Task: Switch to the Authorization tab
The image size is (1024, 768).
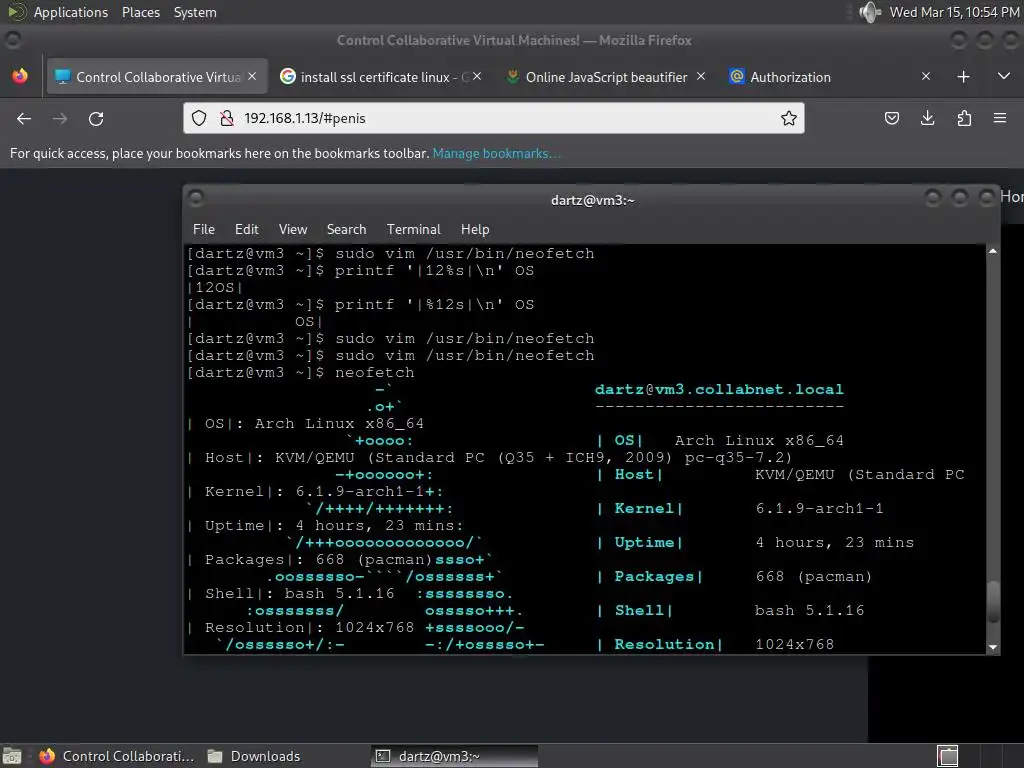Action: [829, 76]
